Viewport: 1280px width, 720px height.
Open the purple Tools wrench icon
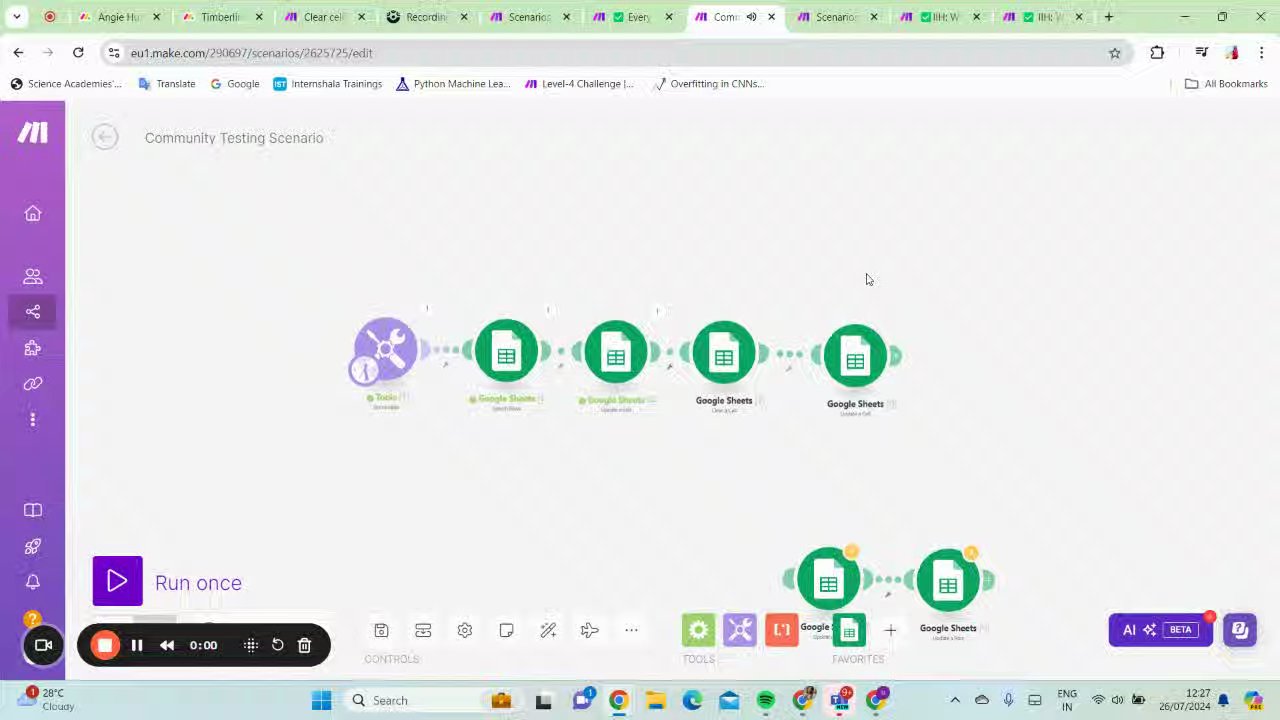coord(740,630)
